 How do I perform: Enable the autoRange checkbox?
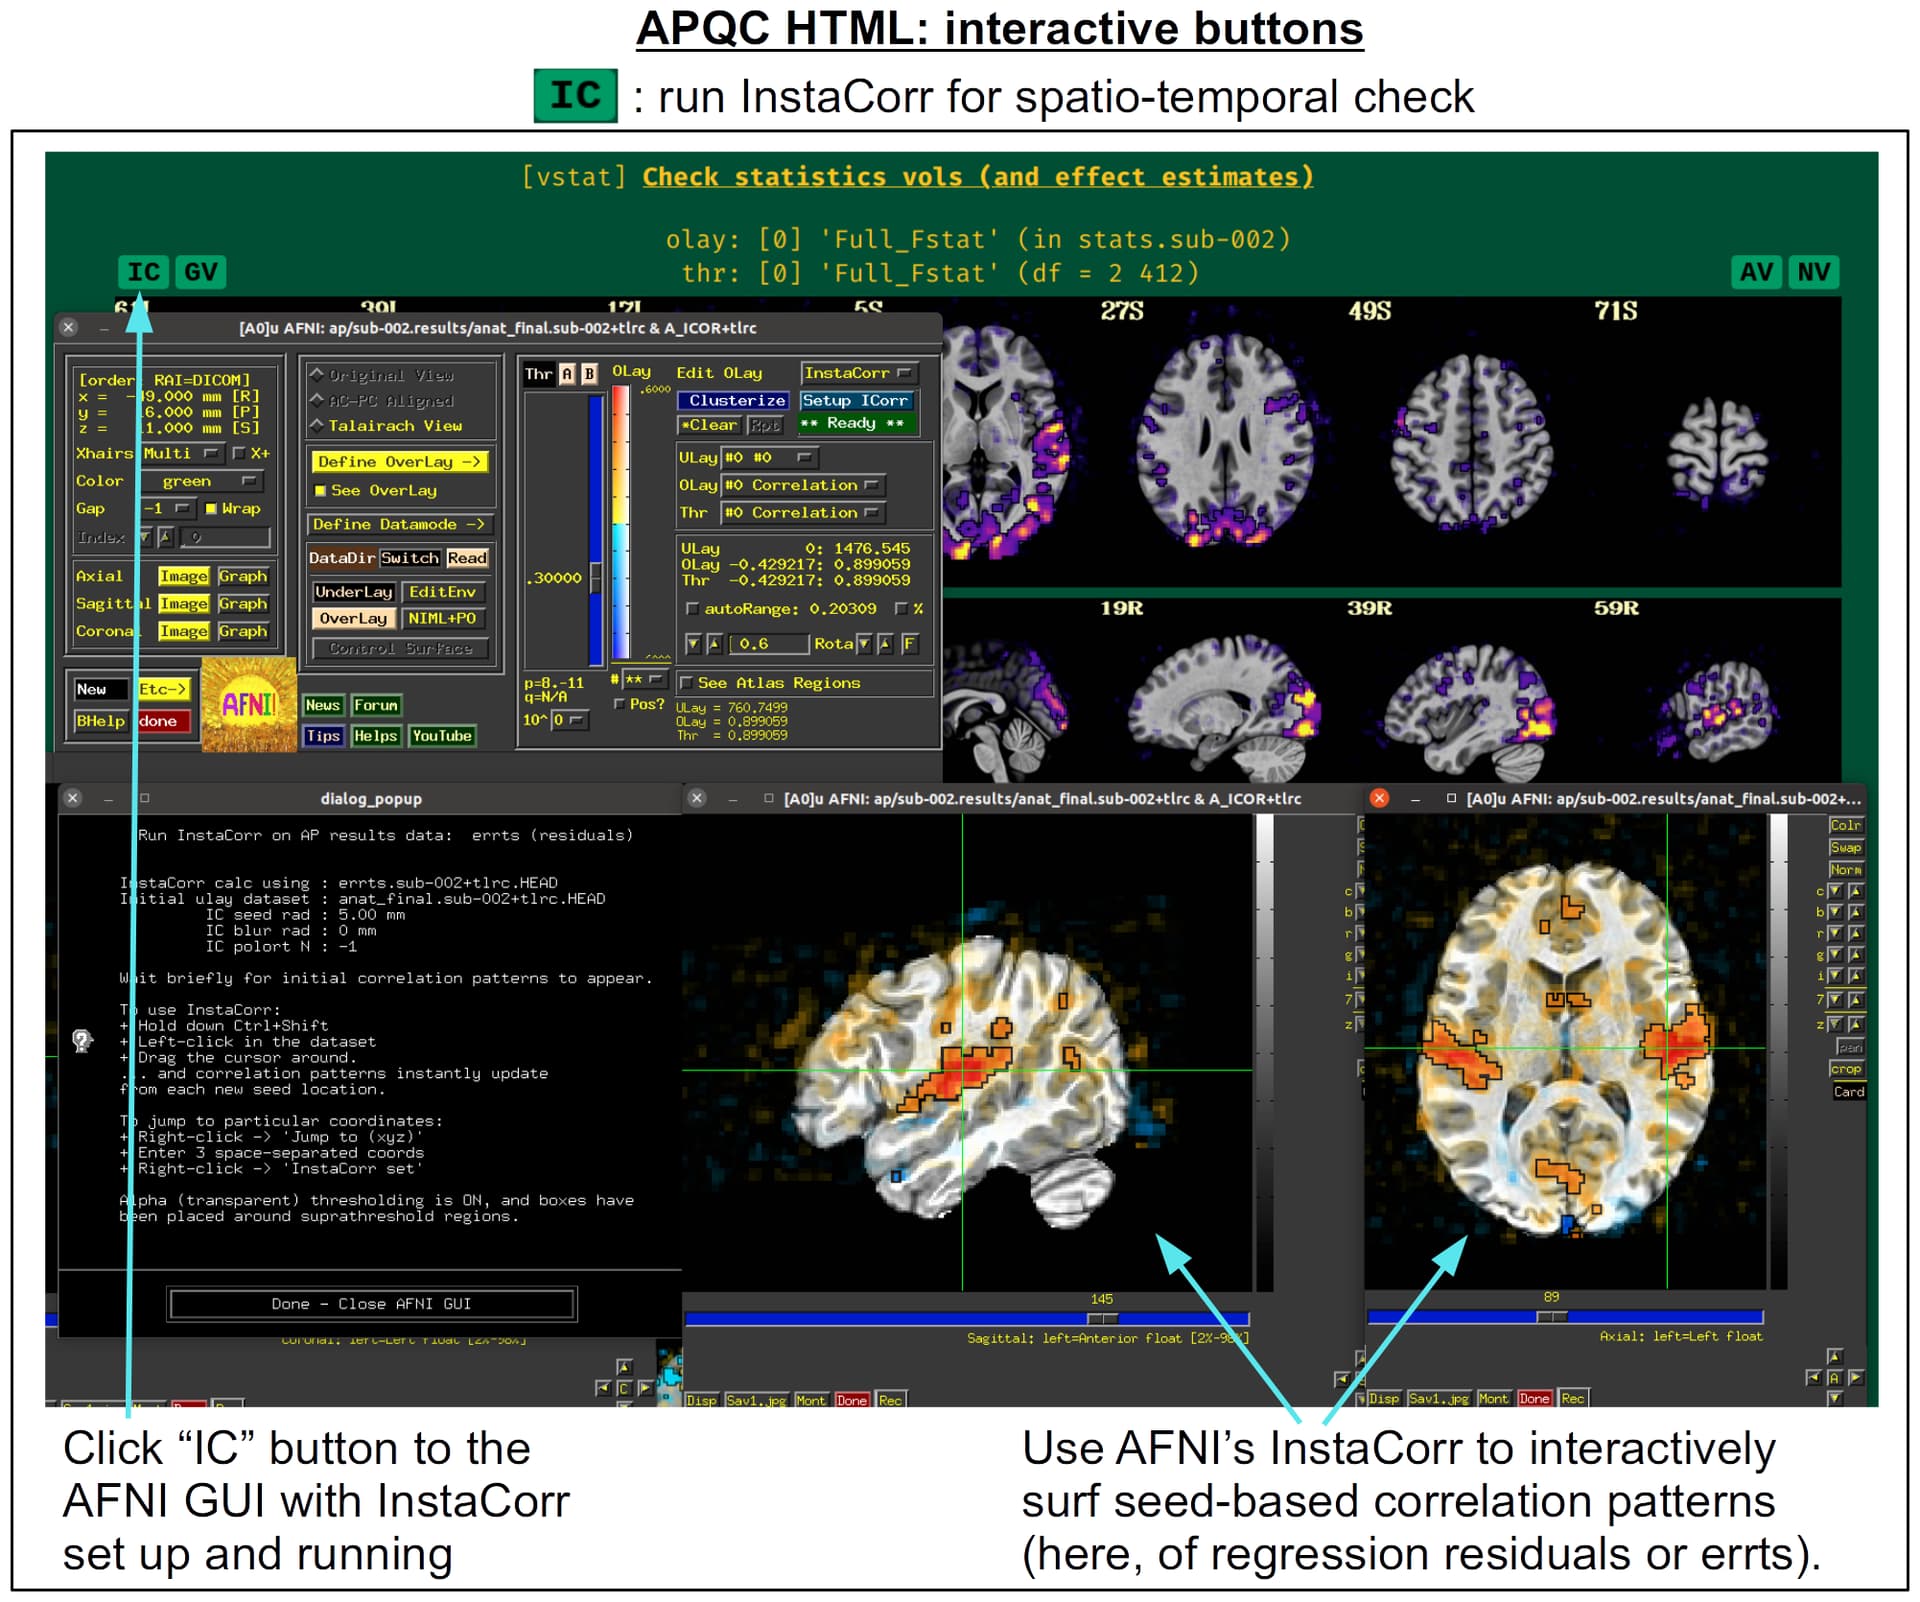(692, 609)
